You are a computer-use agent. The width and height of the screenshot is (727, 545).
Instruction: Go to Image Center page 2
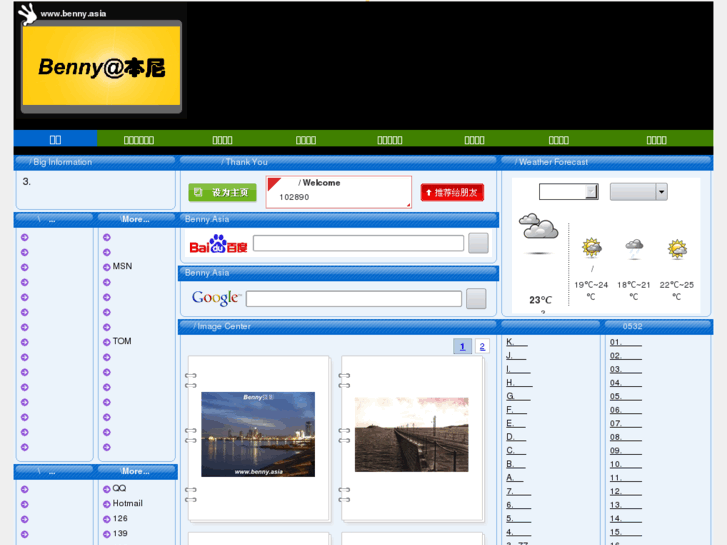(x=482, y=346)
